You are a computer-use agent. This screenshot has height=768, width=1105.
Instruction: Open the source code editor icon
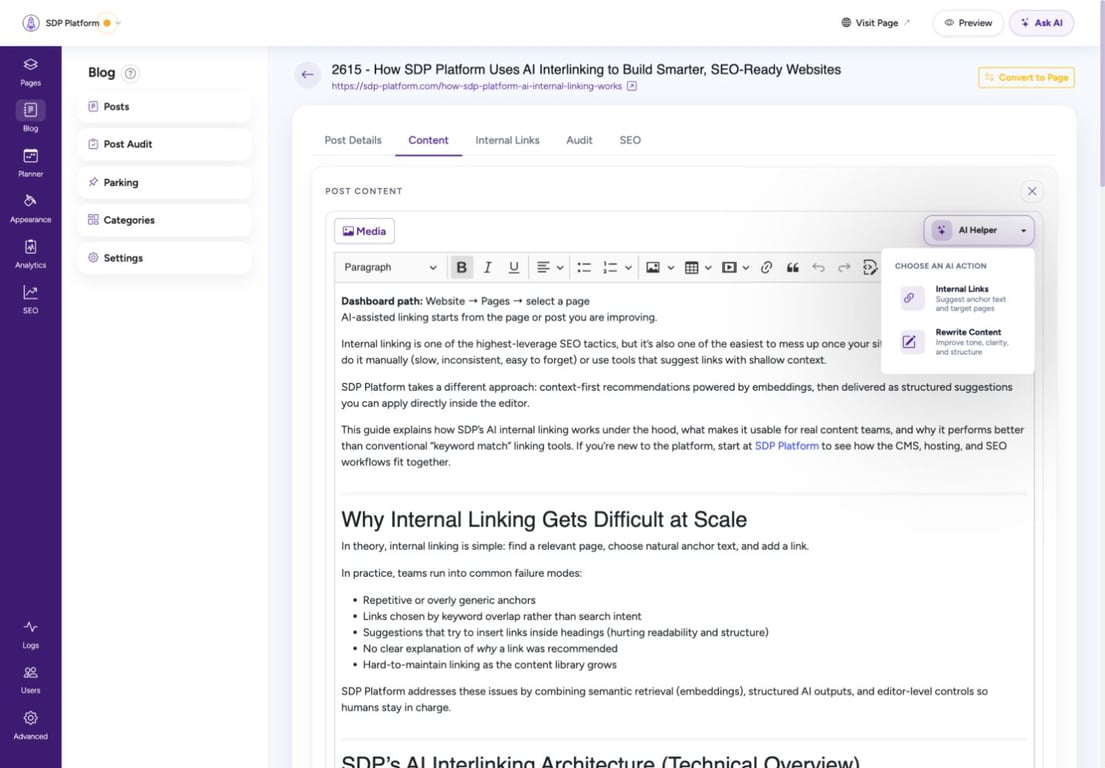(x=870, y=267)
